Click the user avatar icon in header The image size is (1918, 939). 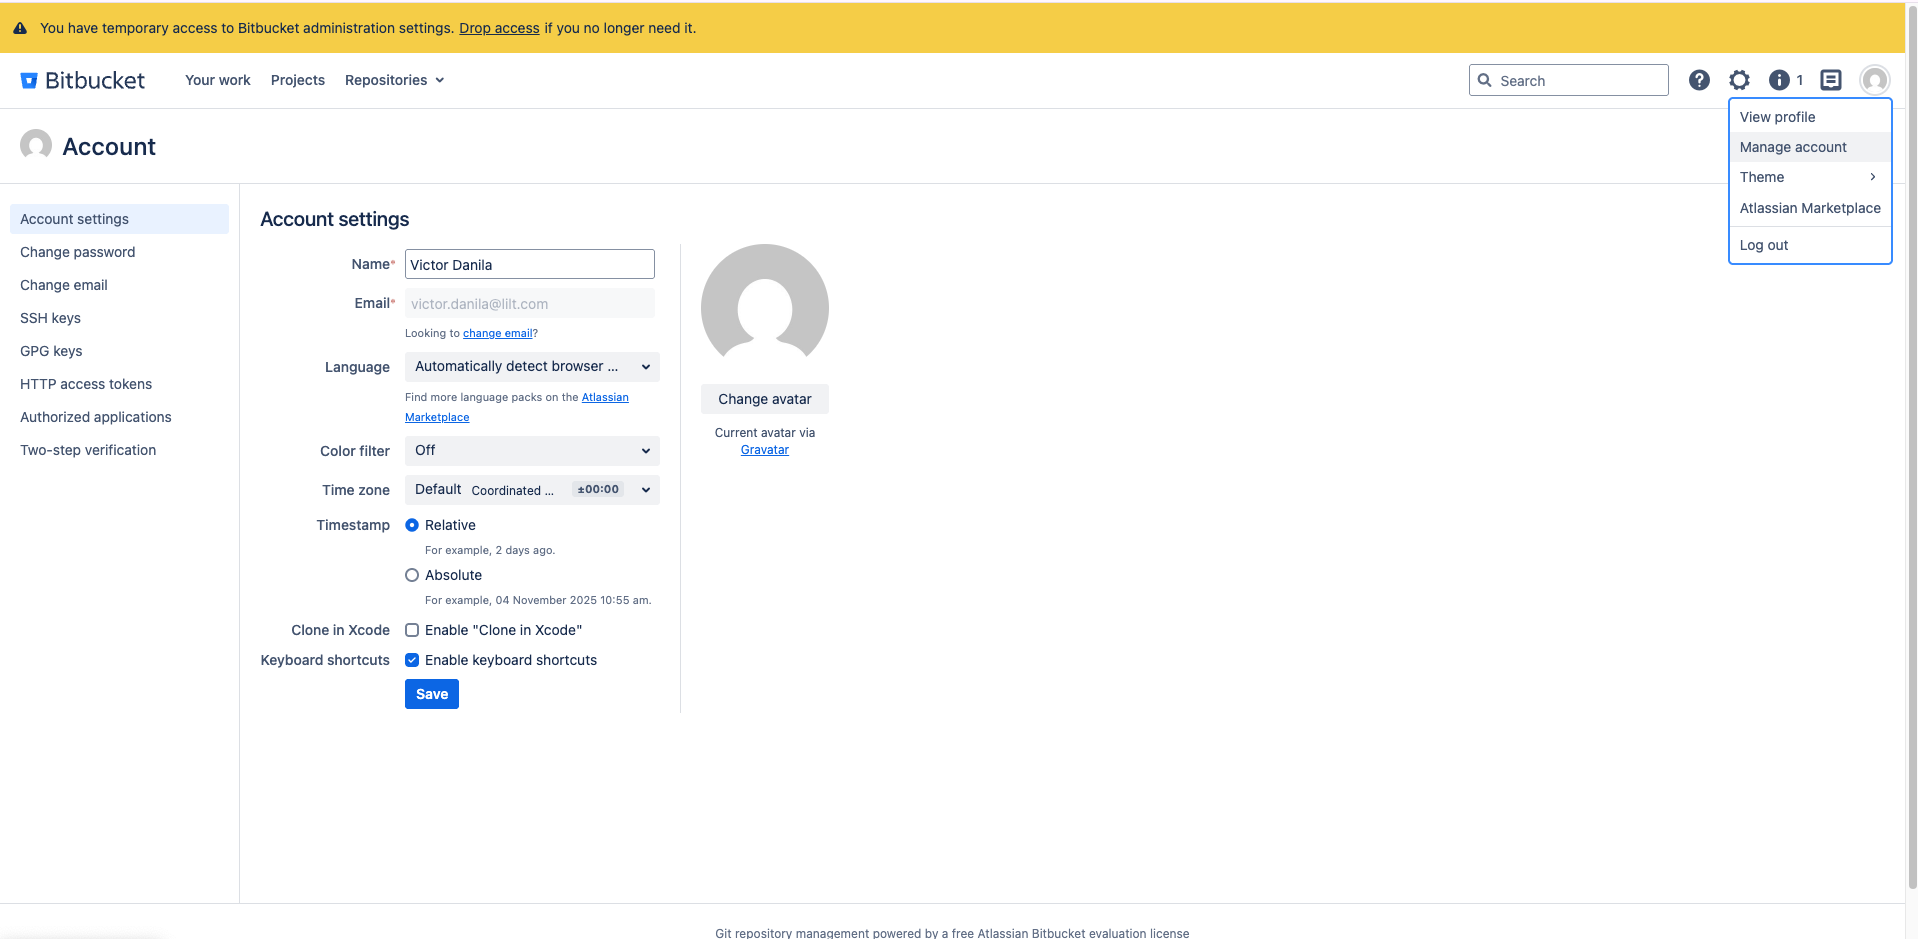tap(1875, 80)
